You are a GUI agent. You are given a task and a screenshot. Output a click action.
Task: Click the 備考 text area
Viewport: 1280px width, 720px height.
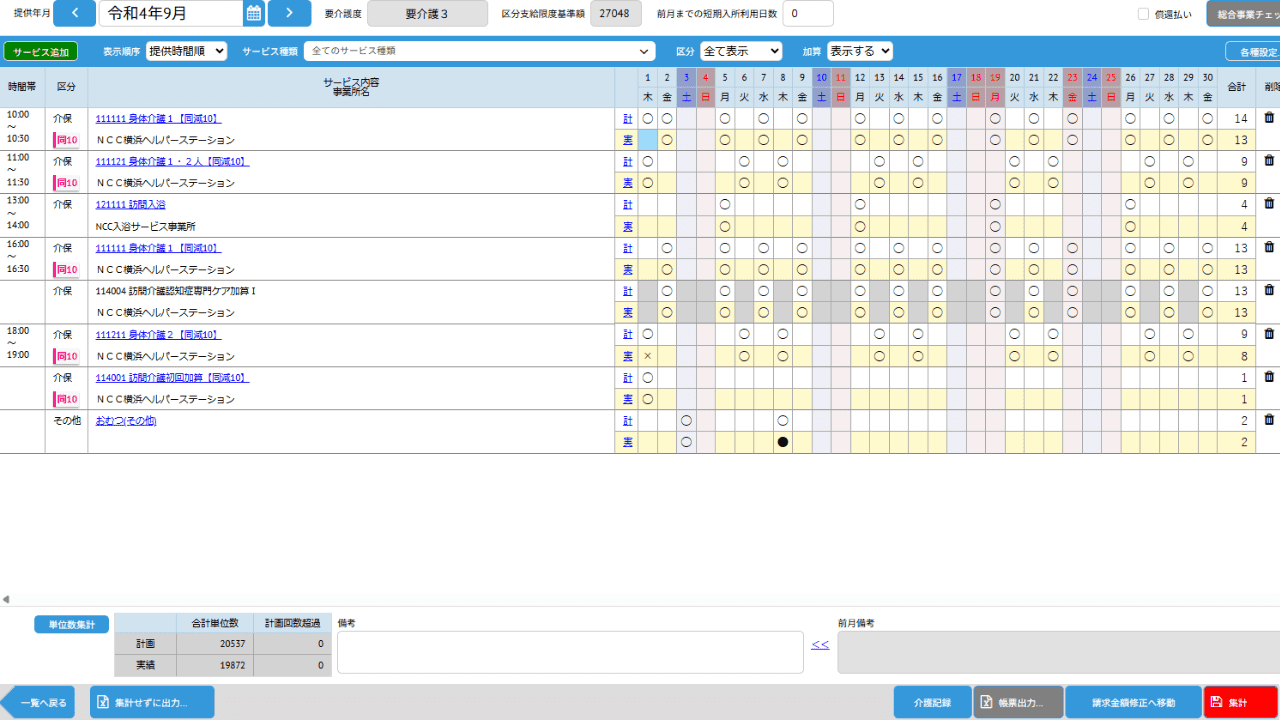coord(570,652)
